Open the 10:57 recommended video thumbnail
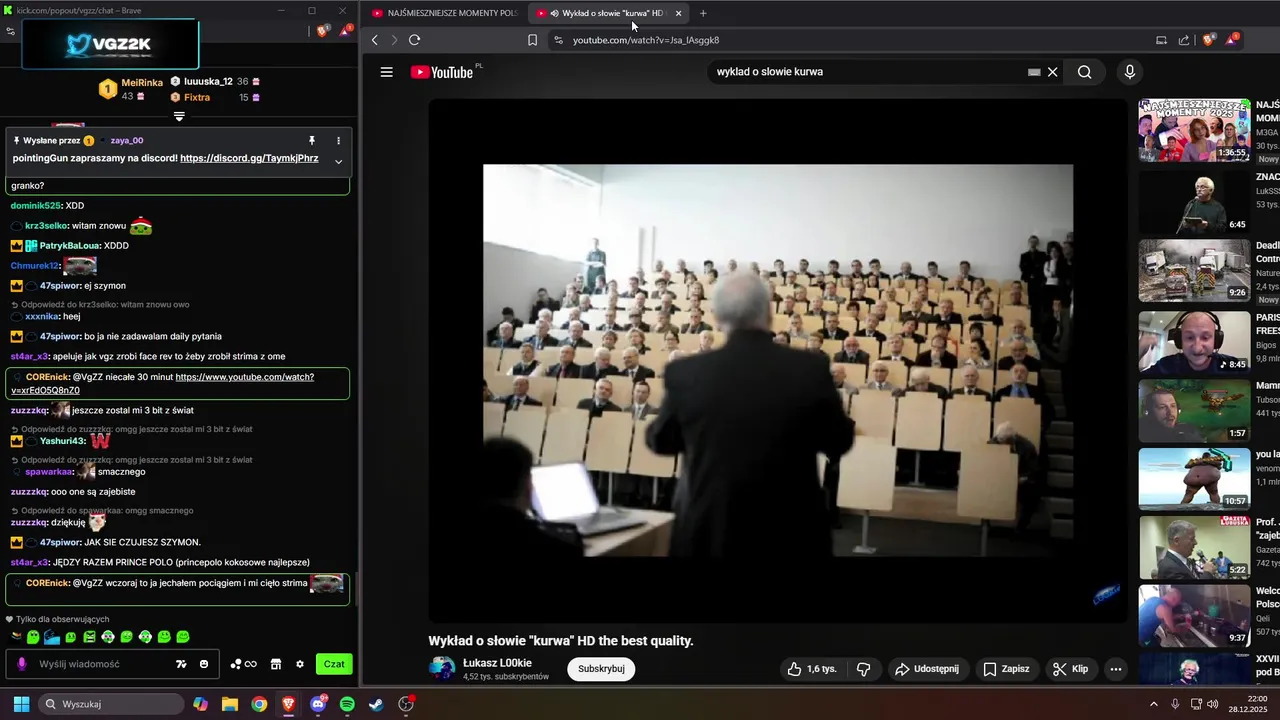The height and width of the screenshot is (720, 1280). coord(1194,478)
